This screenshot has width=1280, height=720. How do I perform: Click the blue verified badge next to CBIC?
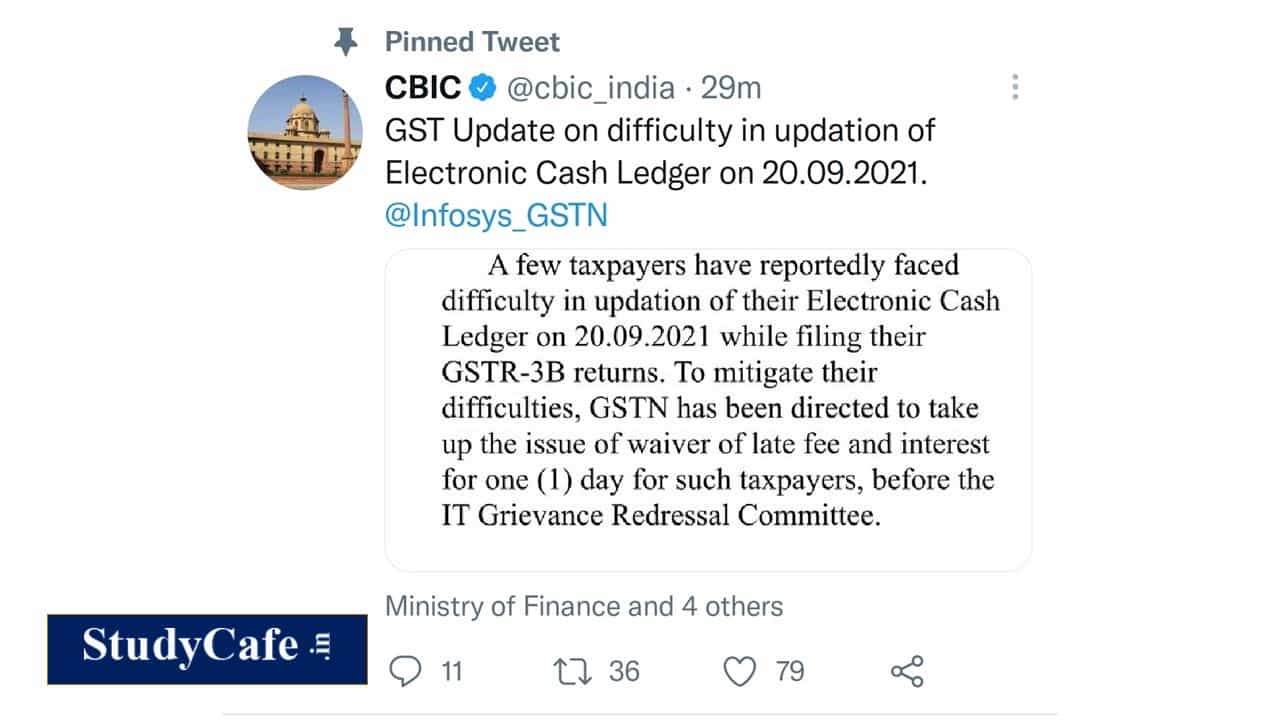pos(484,88)
